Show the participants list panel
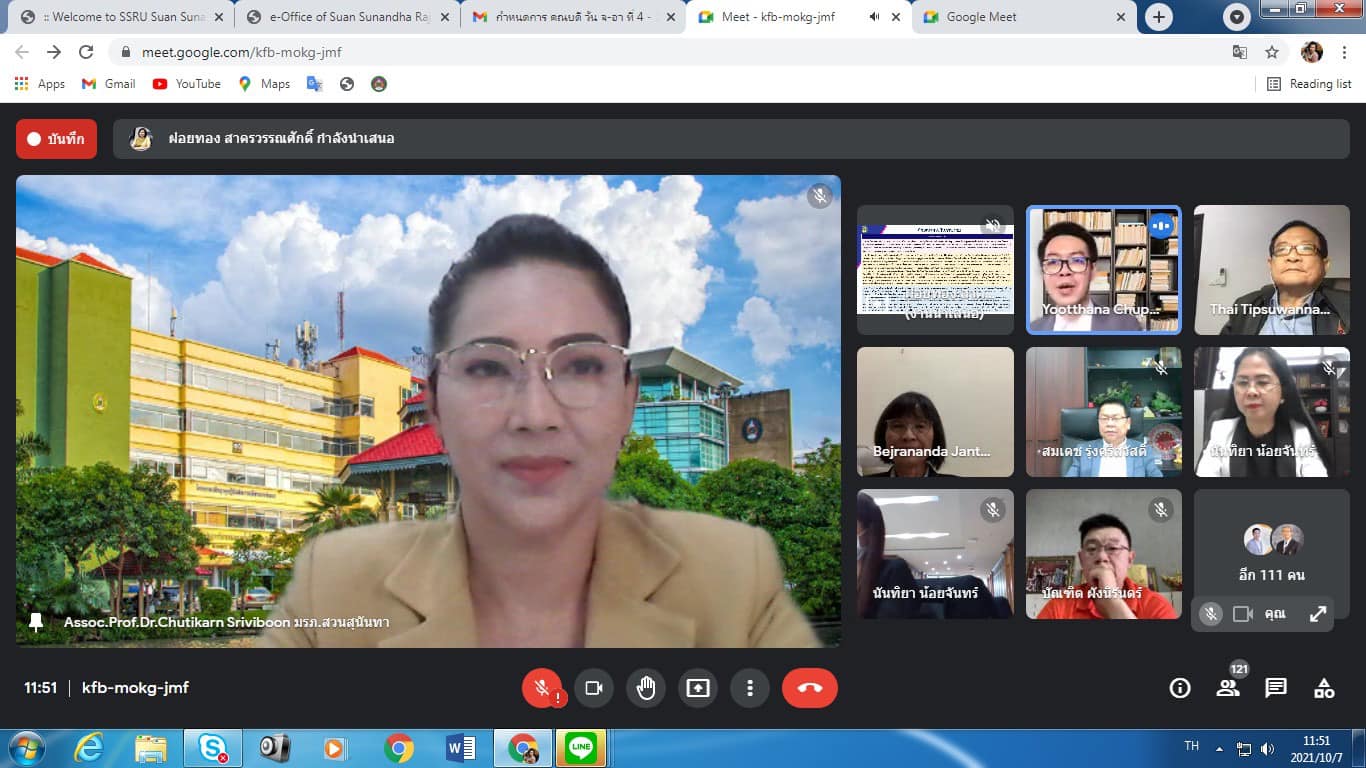This screenshot has height=768, width=1366. (x=1227, y=688)
